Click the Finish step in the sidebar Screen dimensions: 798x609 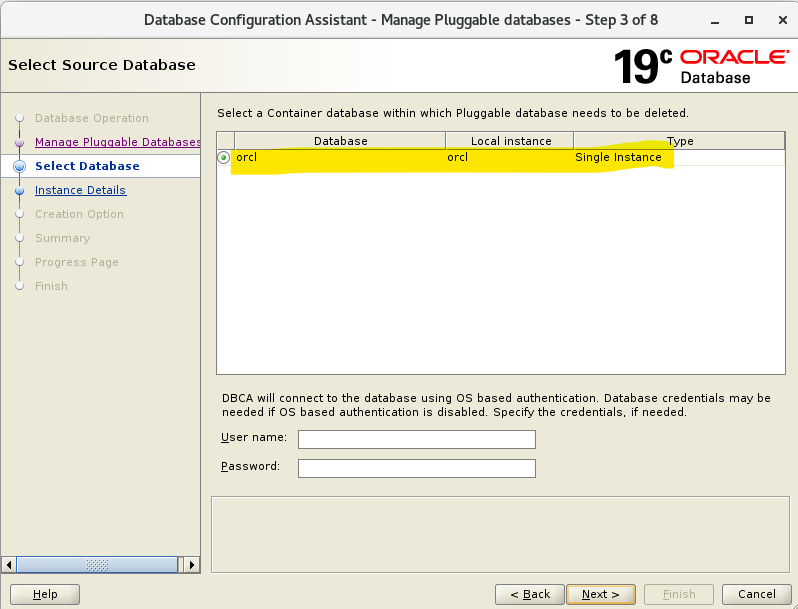51,286
